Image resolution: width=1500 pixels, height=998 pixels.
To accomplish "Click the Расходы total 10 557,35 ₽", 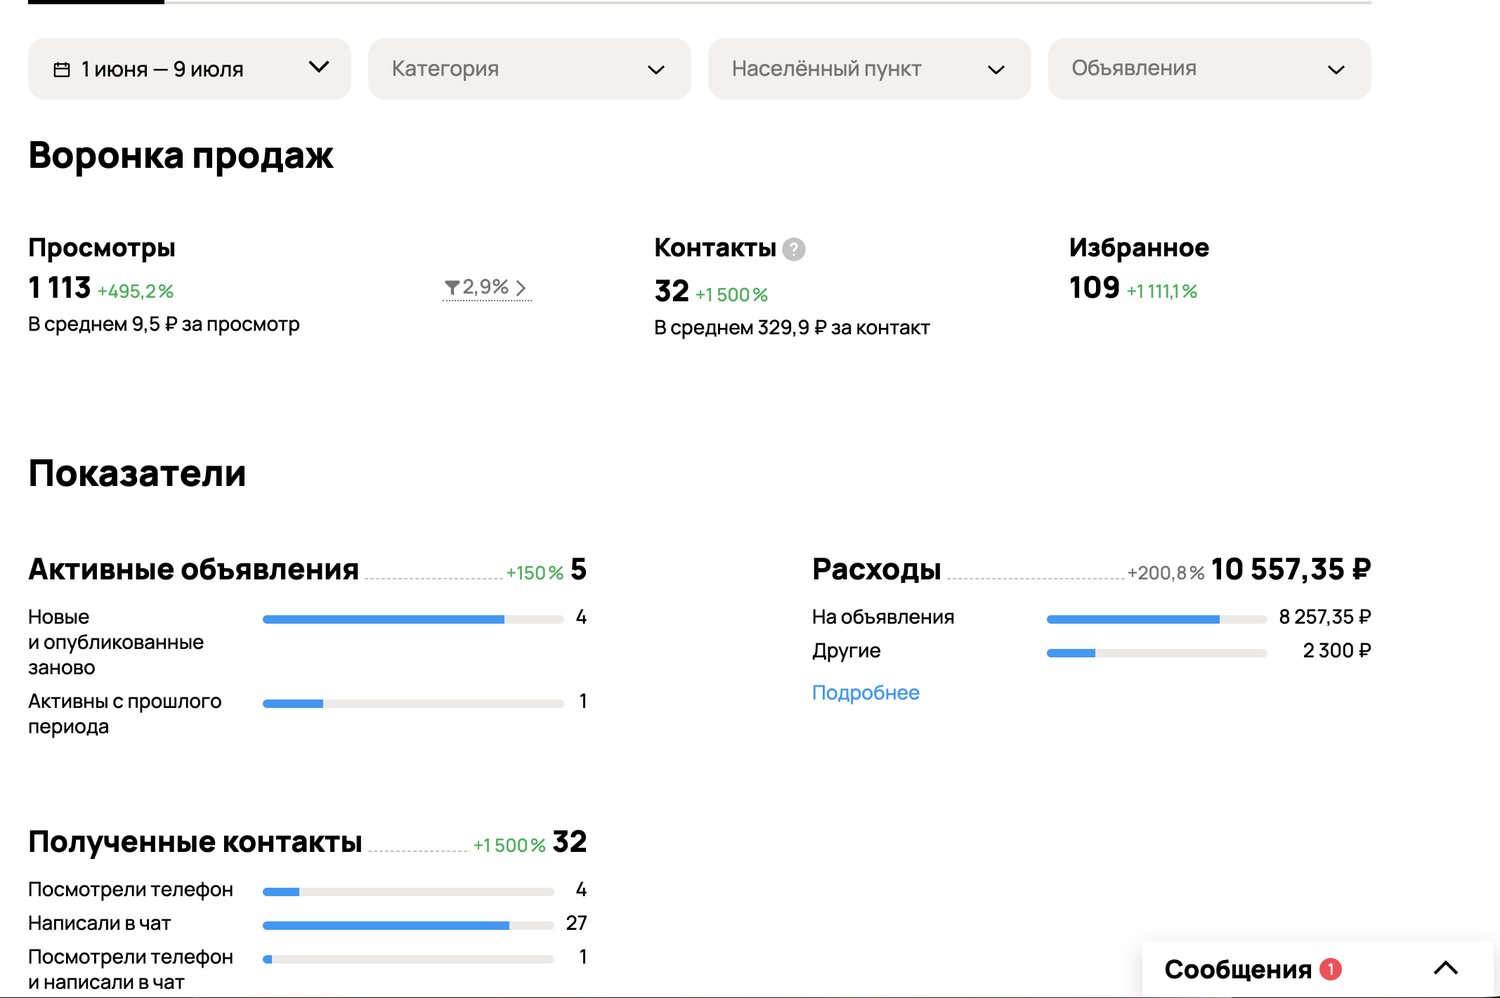I will point(1291,569).
